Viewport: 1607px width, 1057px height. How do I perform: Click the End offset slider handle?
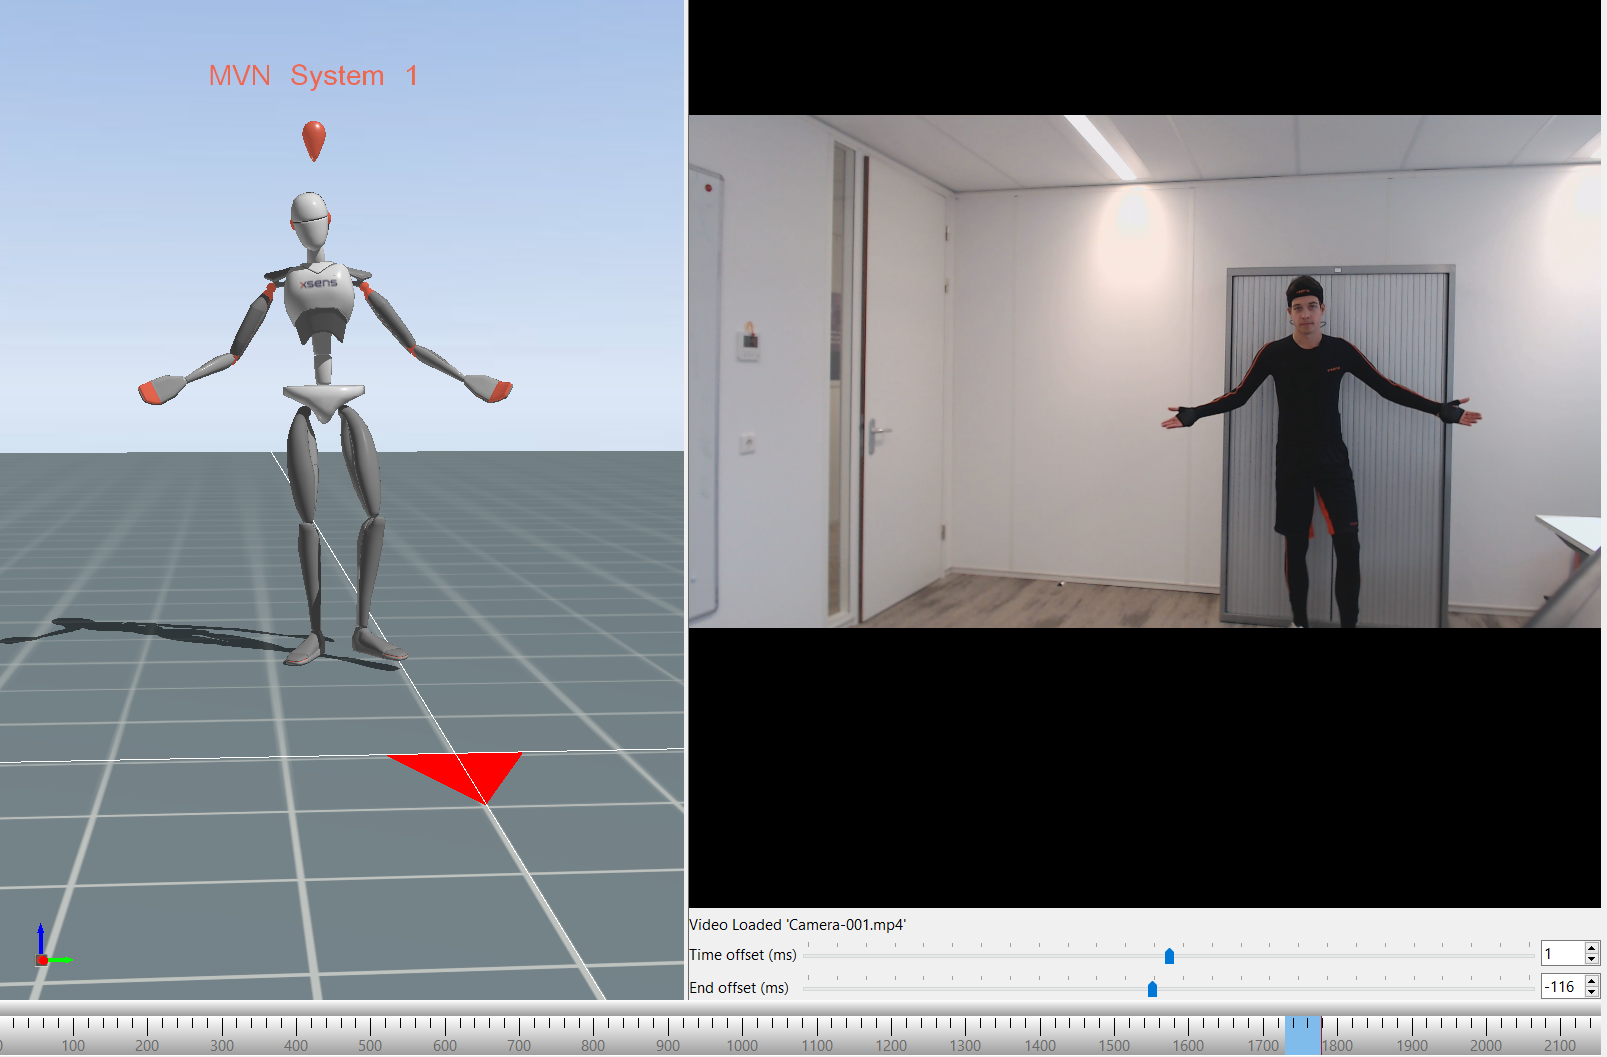[1154, 988]
